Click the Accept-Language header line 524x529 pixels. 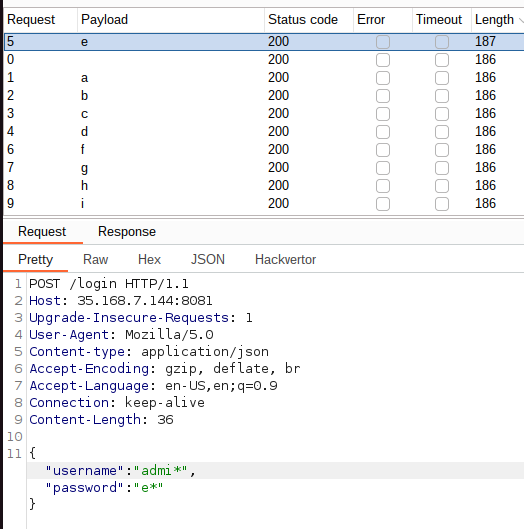(153, 386)
